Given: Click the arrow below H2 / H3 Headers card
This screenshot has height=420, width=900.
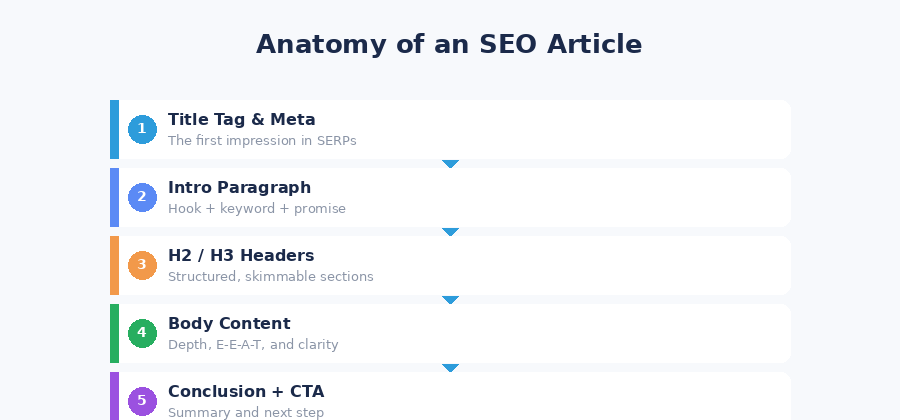Looking at the screenshot, I should point(450,299).
